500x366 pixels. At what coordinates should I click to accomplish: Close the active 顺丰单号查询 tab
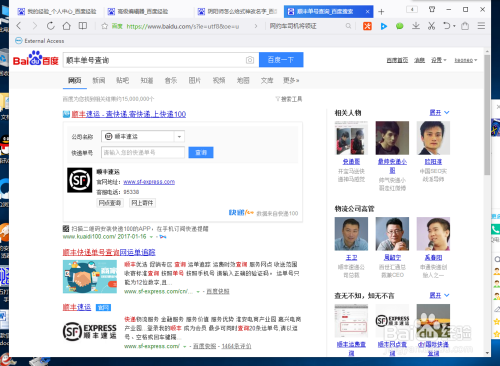pyautogui.click(x=367, y=12)
